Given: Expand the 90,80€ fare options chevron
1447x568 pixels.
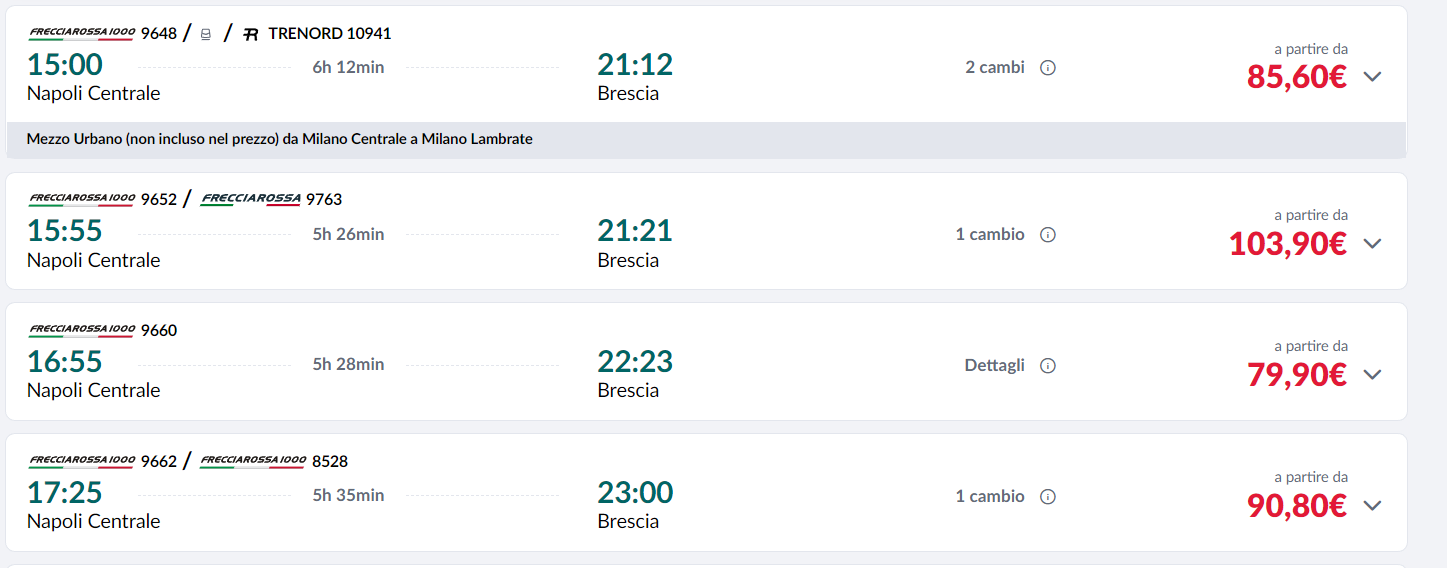Looking at the screenshot, I should pyautogui.click(x=1372, y=505).
